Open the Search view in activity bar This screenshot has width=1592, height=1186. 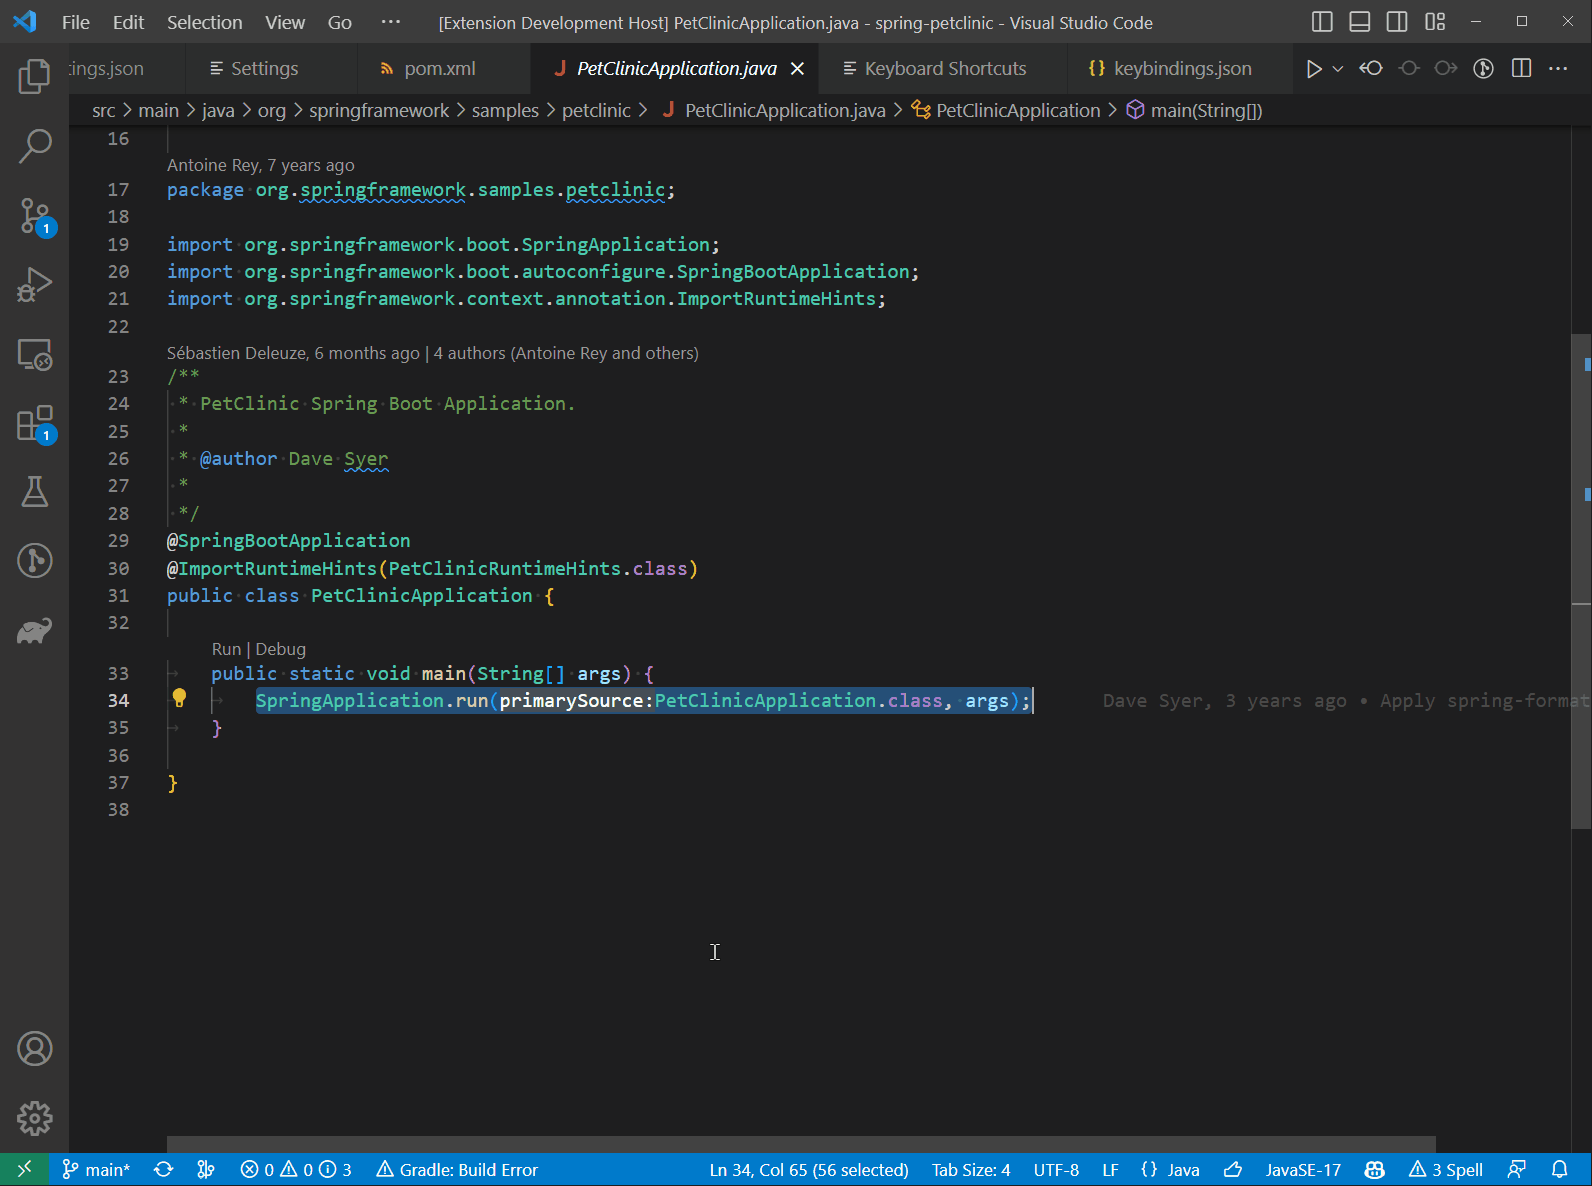click(x=34, y=146)
